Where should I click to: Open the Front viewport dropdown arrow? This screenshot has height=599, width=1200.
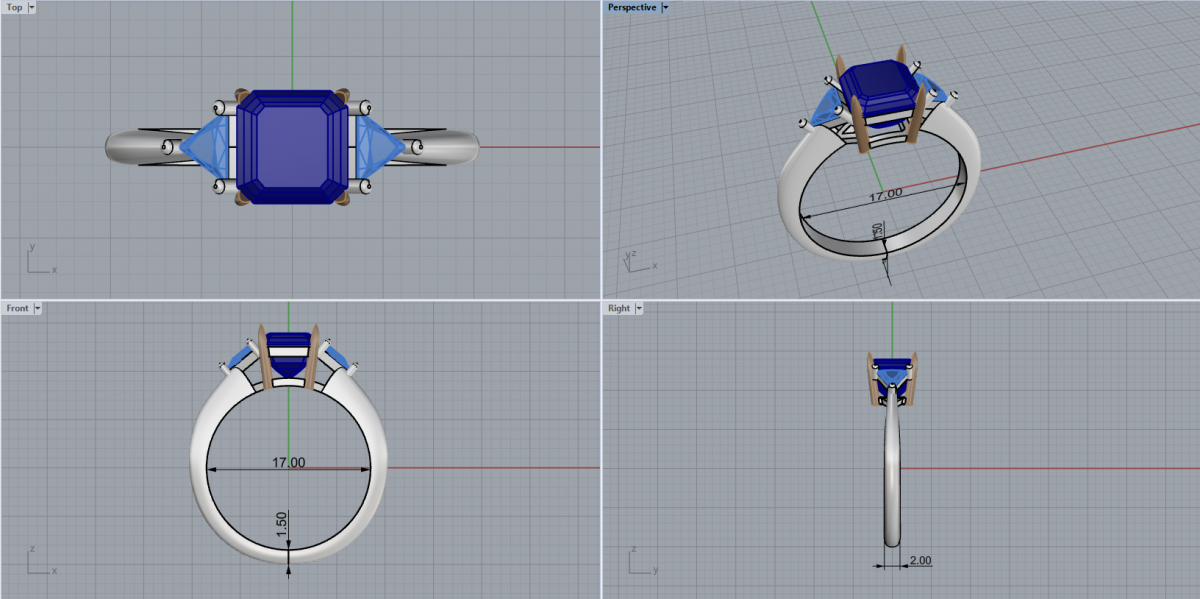(x=38, y=308)
